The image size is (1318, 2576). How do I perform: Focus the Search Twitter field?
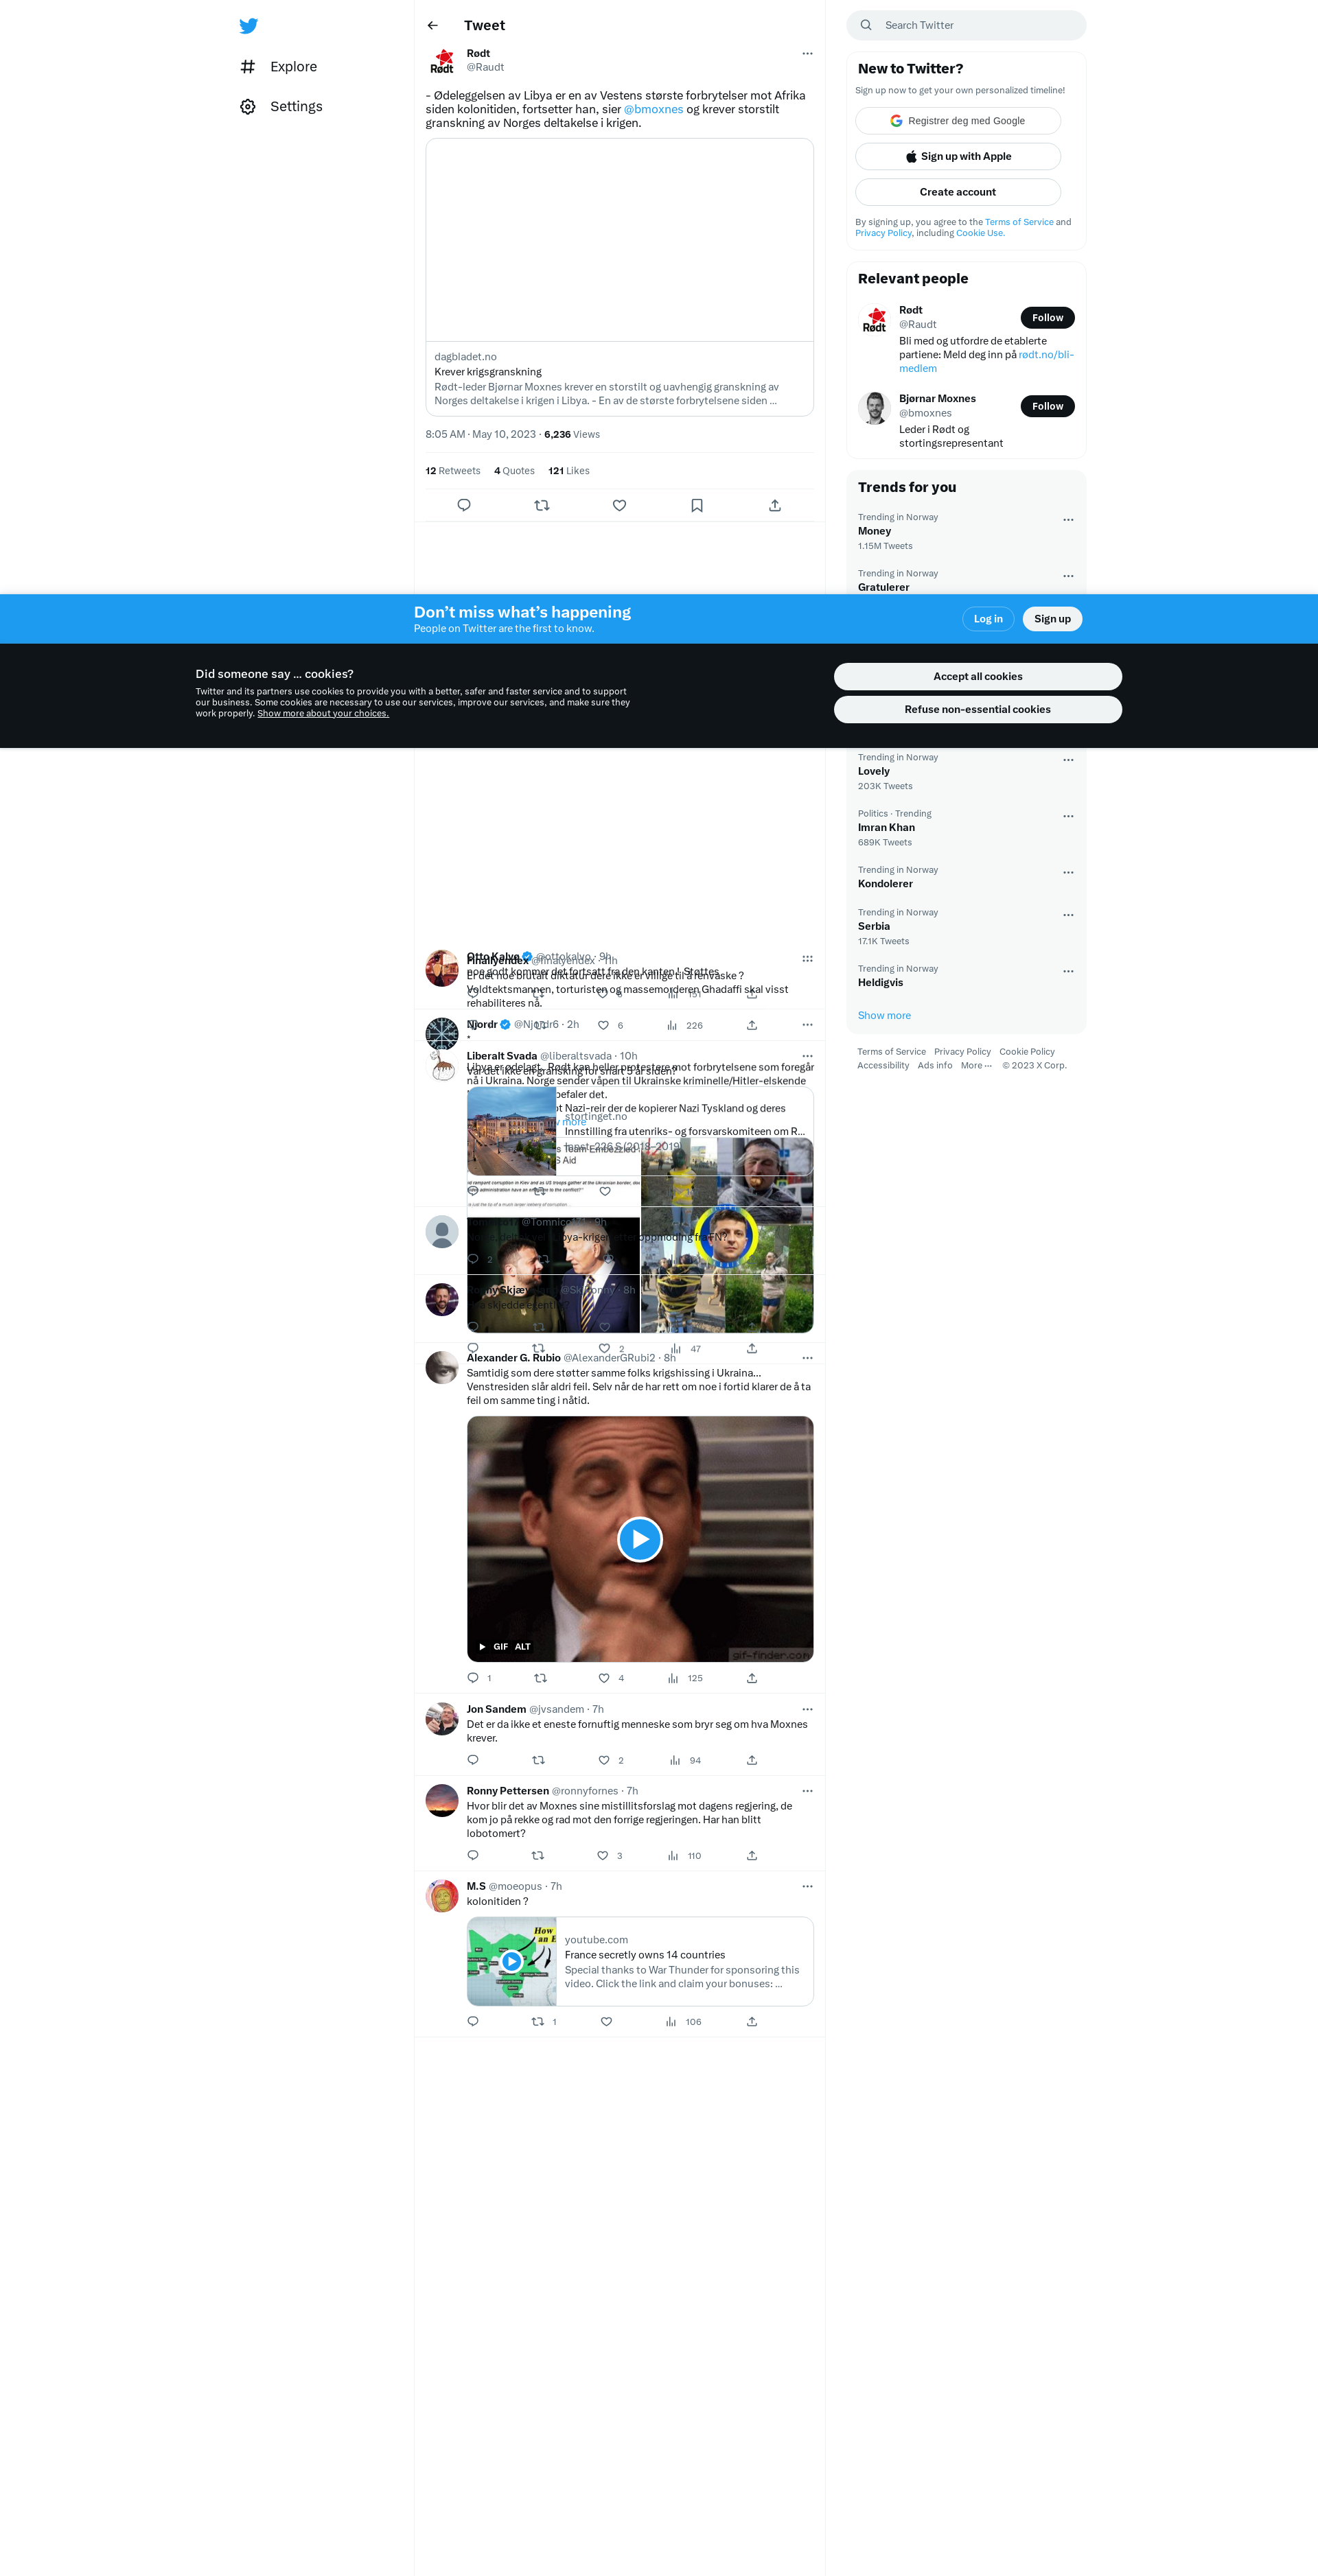966,26
